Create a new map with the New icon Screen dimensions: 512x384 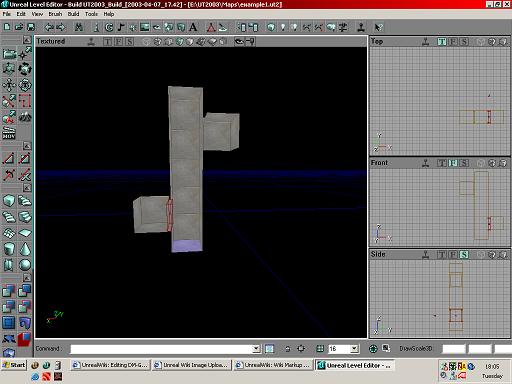click(x=7, y=27)
